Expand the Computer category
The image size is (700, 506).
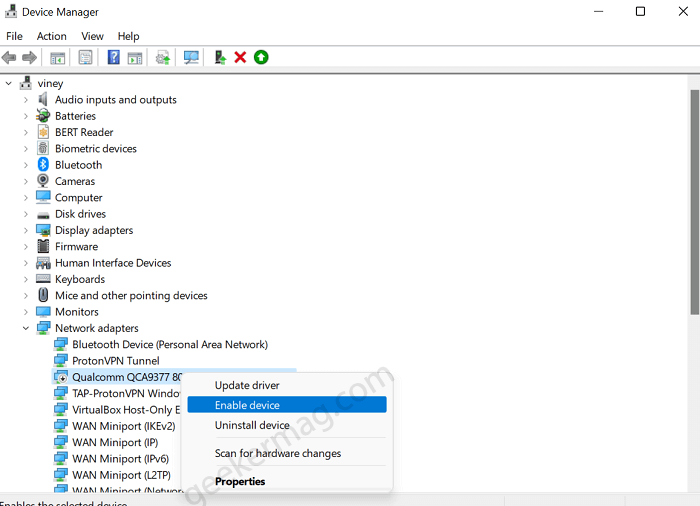coord(26,197)
